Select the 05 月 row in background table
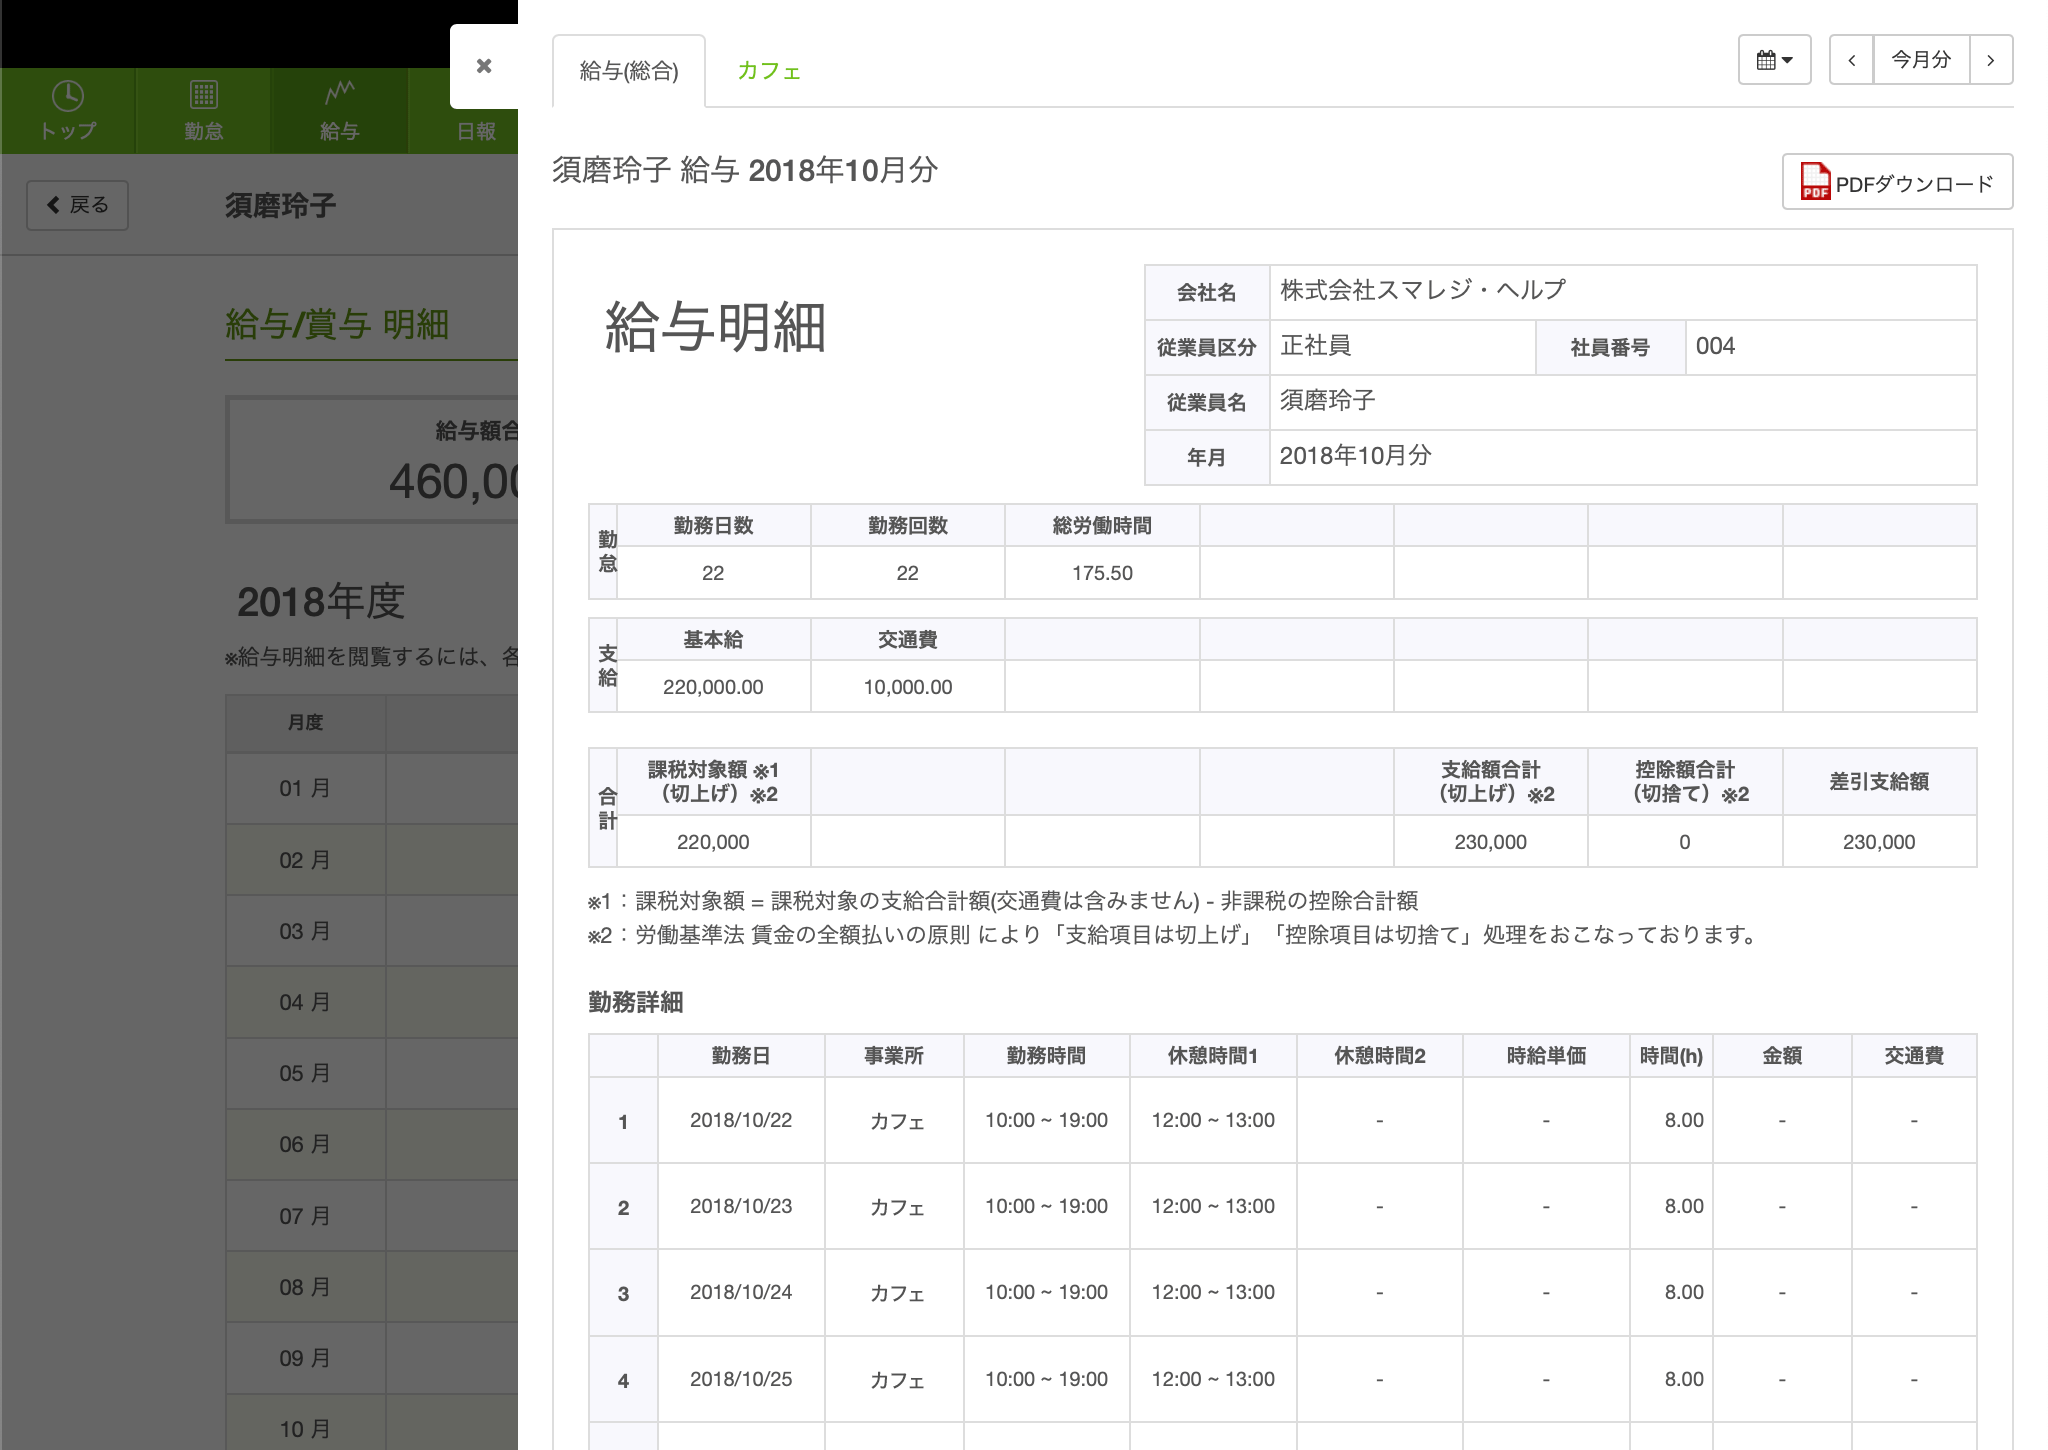Image resolution: width=2048 pixels, height=1450 pixels. coord(372,1073)
